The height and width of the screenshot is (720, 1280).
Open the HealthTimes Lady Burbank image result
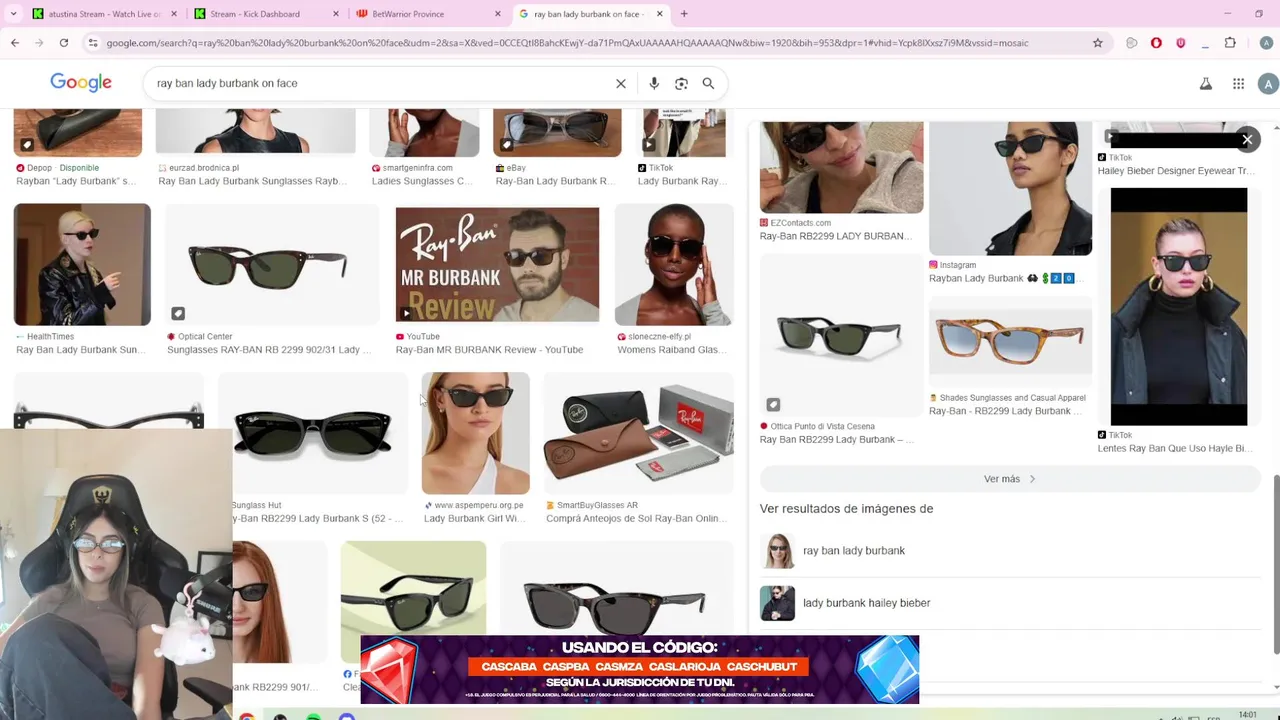[82, 265]
